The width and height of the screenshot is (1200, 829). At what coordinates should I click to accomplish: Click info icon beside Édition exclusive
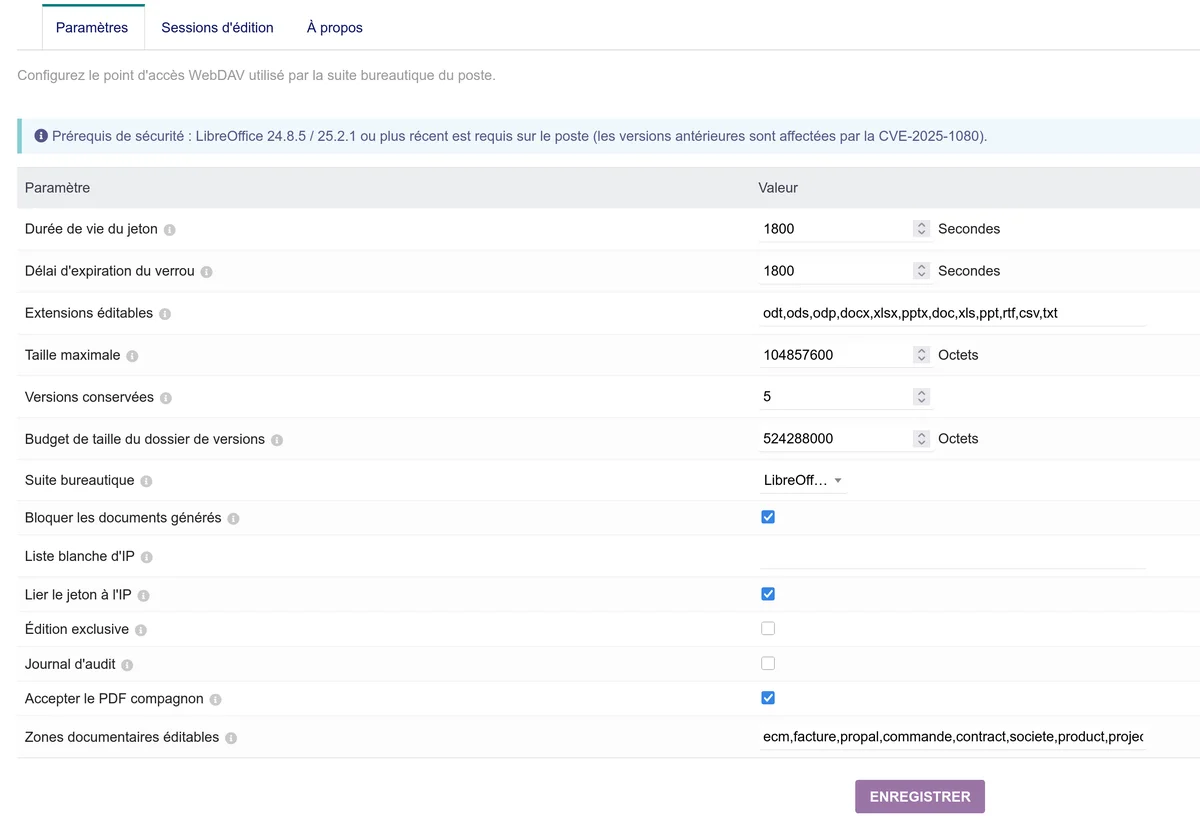141,630
